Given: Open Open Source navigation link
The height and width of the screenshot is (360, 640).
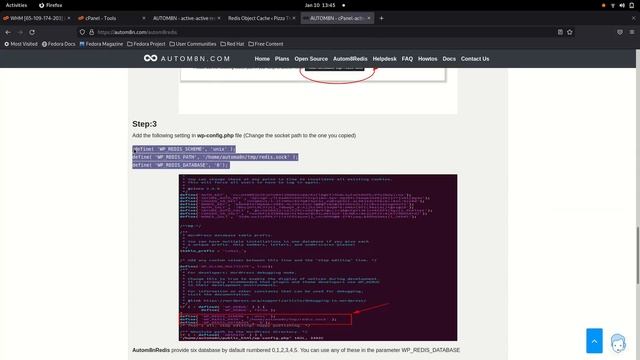Looking at the screenshot, I should pyautogui.click(x=311, y=59).
